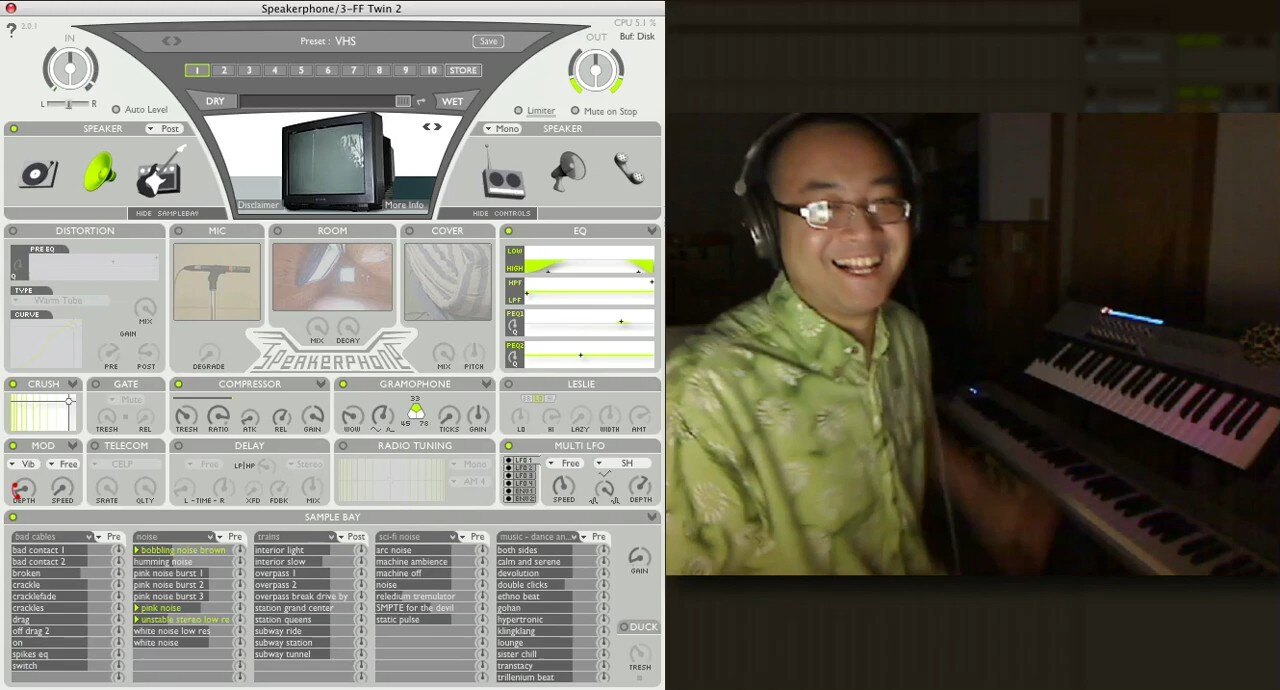The image size is (1280, 690).
Task: Toggle the DUCK switch in Sample Bay
Action: tap(623, 627)
